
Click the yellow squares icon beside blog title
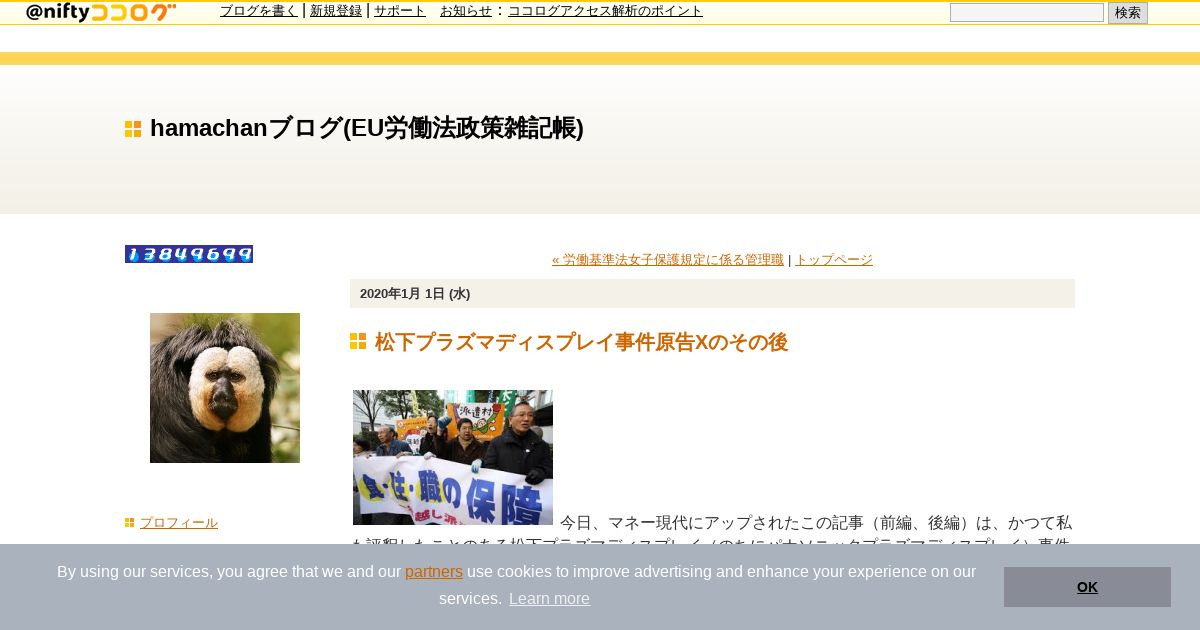133,129
